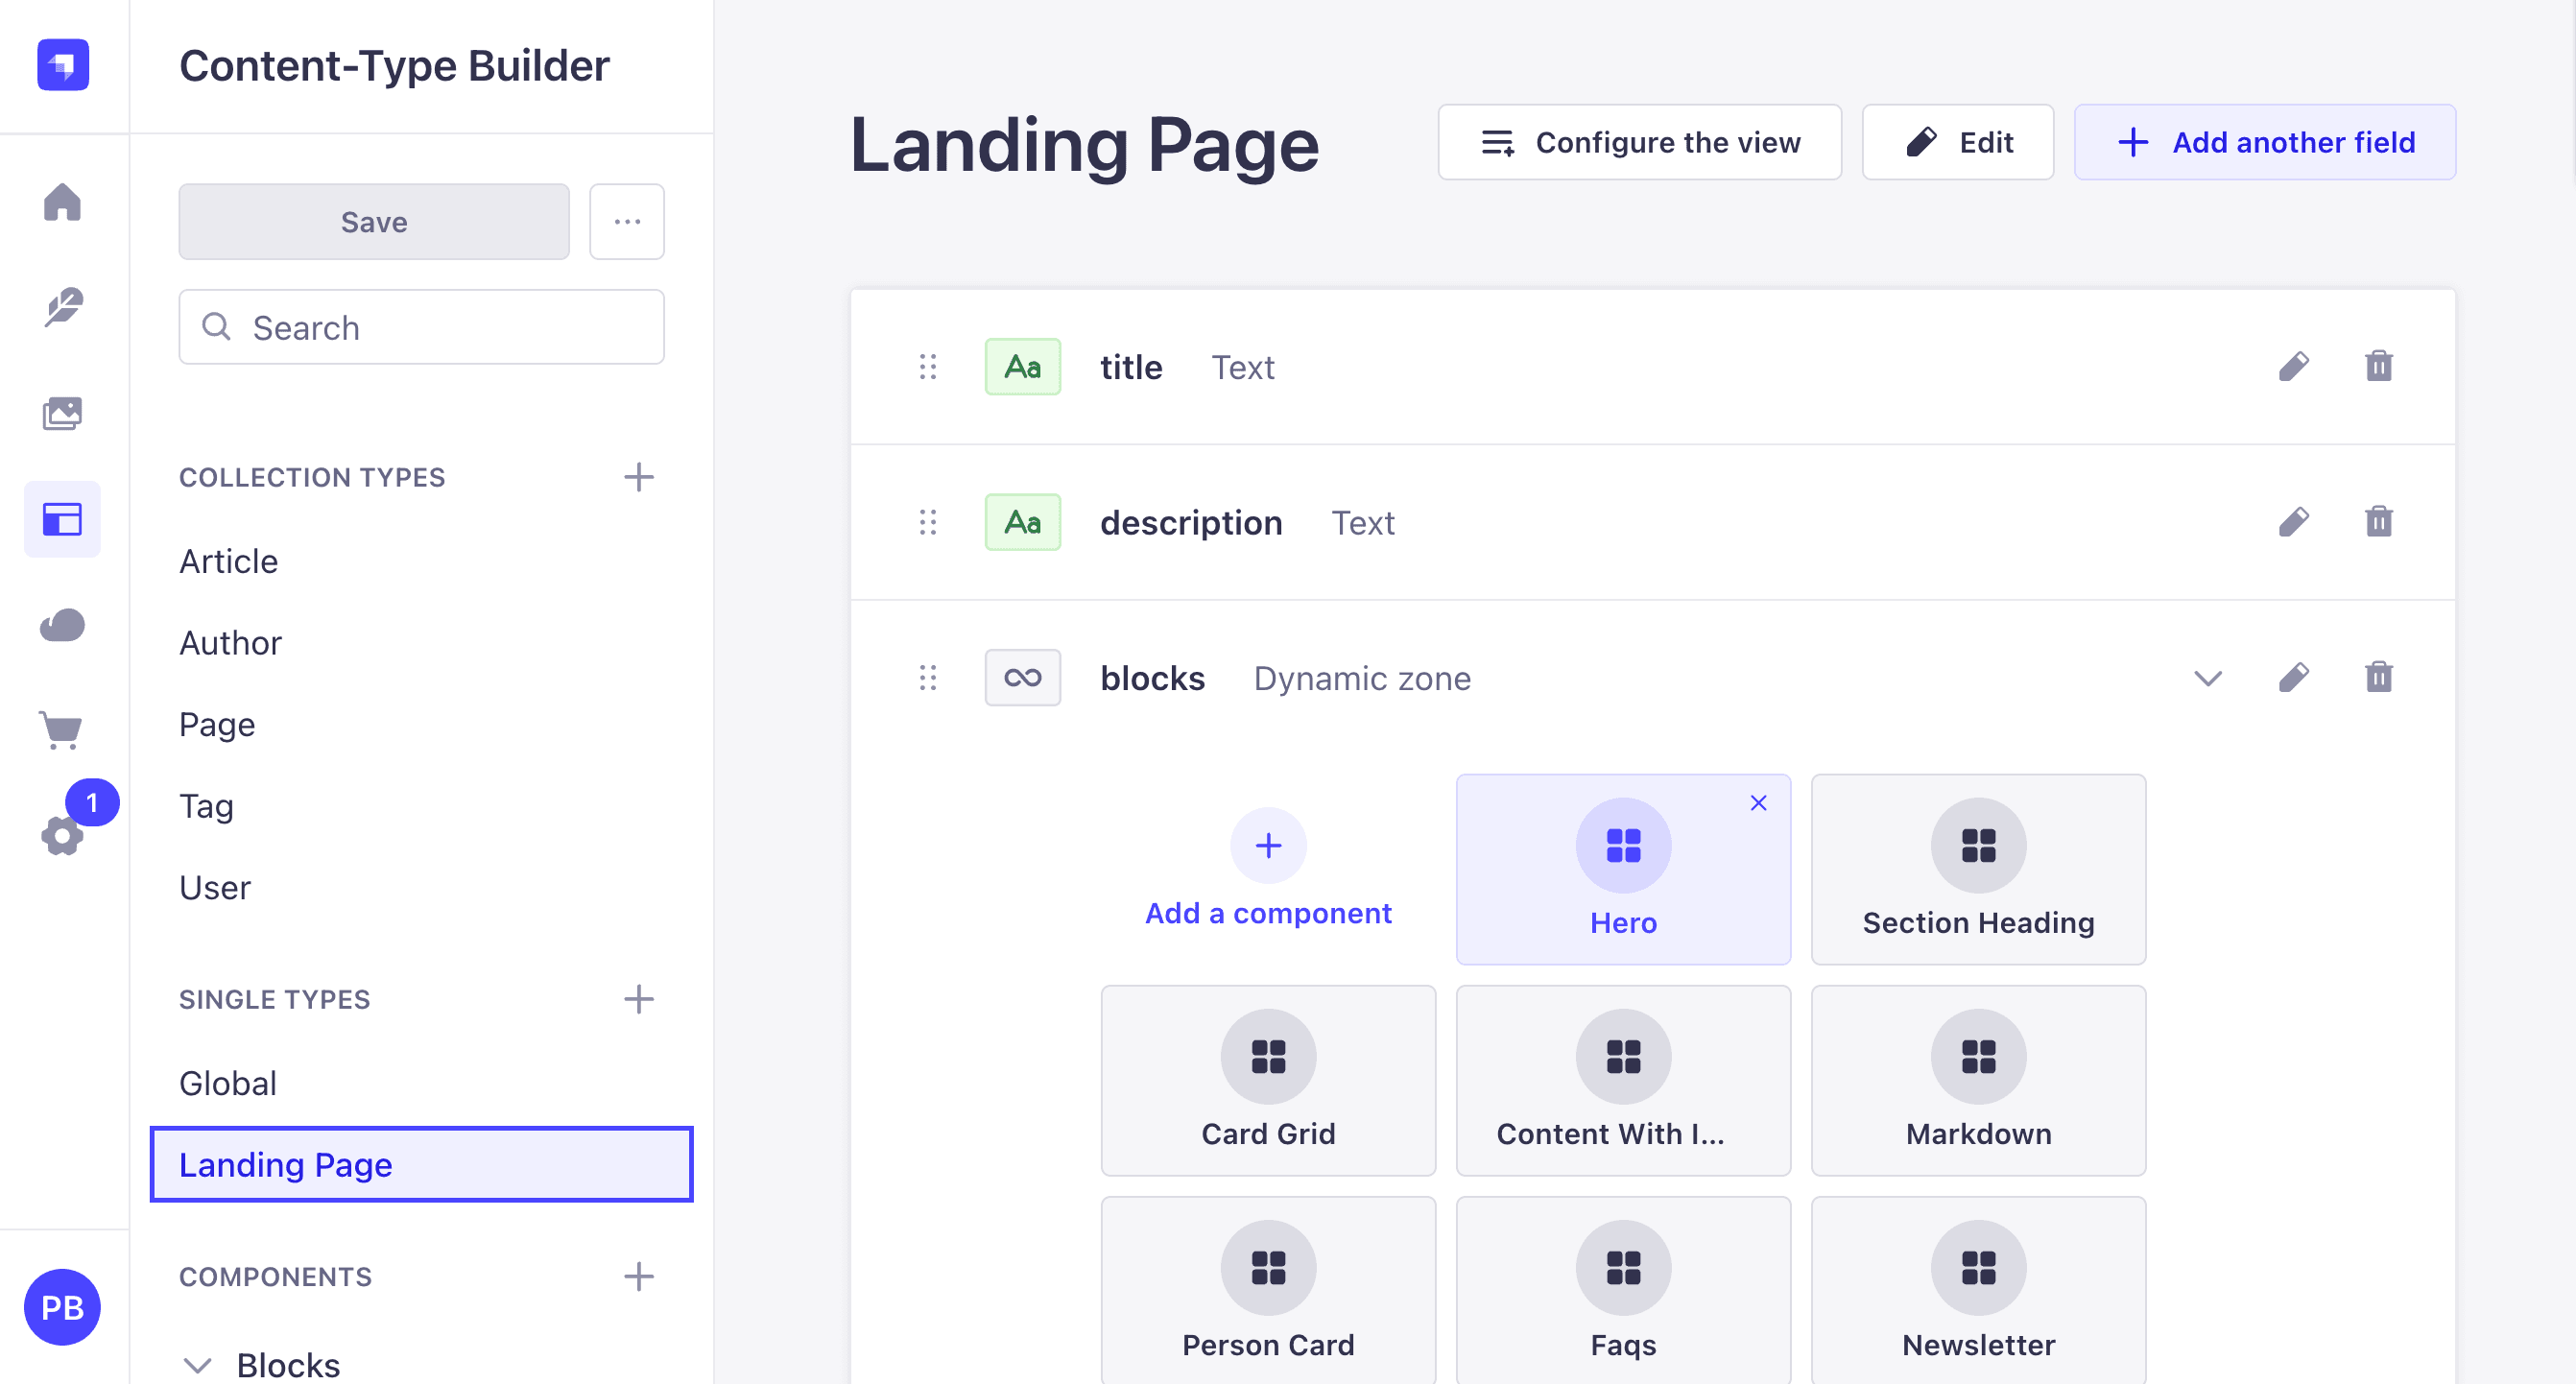Image resolution: width=2576 pixels, height=1384 pixels.
Task: Open the Marketplace cart icon
Action: point(62,730)
